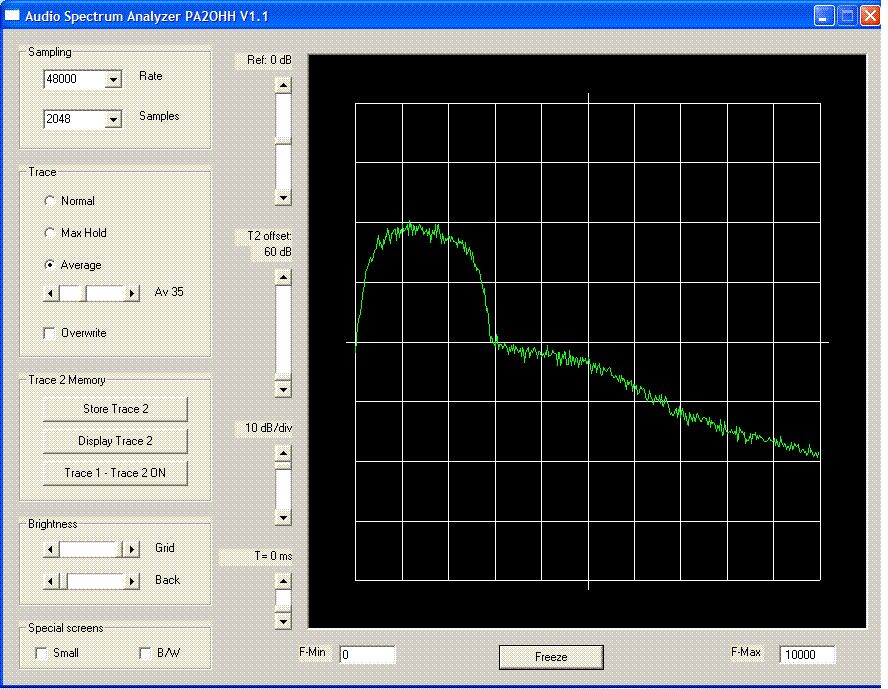
Task: Click up arrow of T2 offset scrollbar
Action: (x=283, y=278)
